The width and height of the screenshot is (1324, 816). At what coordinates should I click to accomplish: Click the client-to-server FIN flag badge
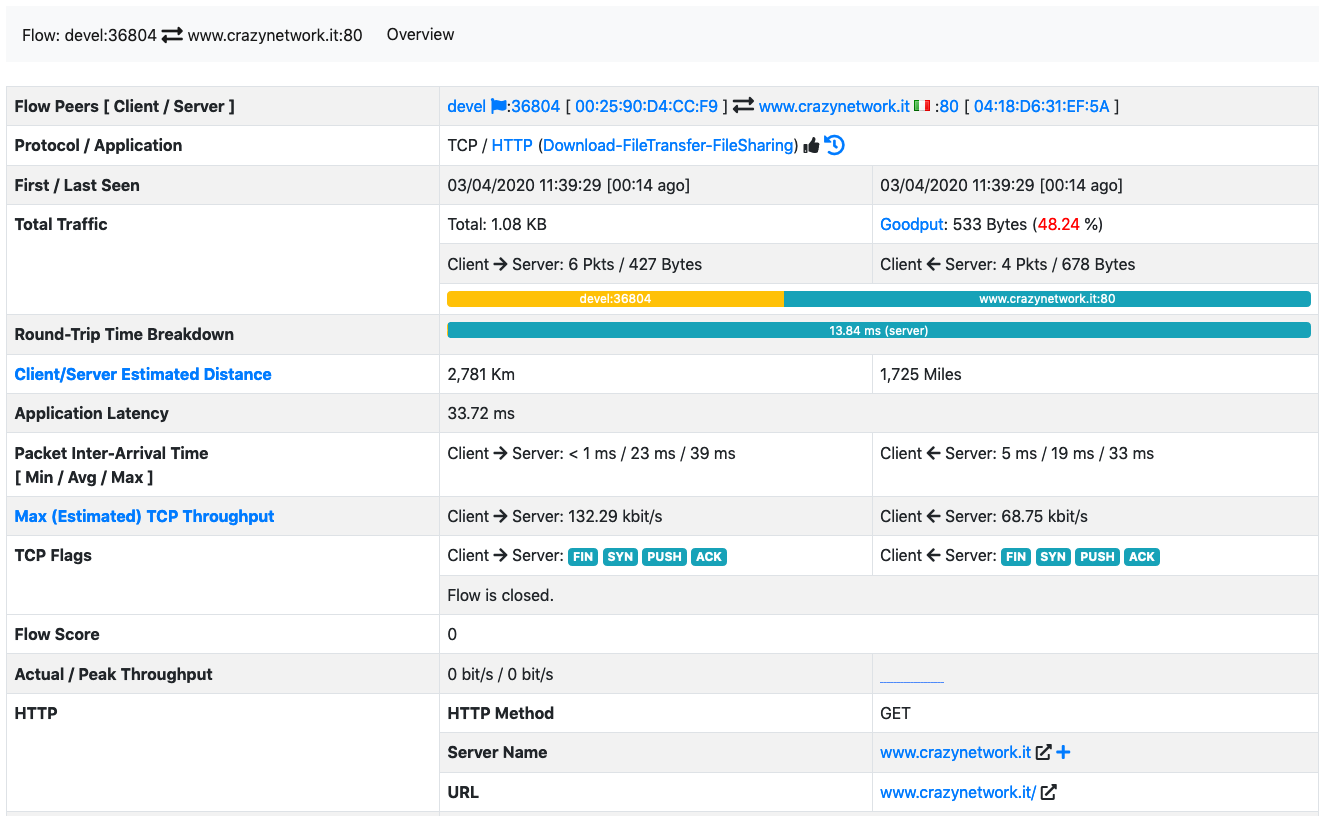583,557
